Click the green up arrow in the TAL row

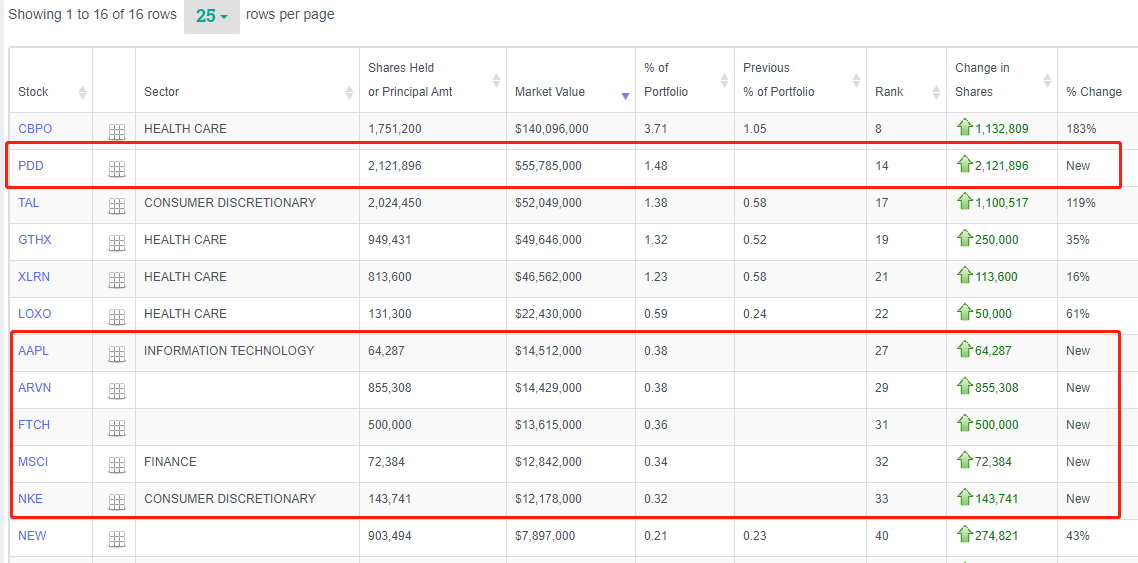coord(965,202)
